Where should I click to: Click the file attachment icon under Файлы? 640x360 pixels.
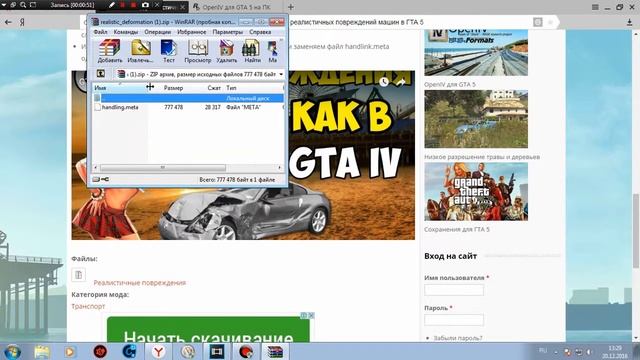tap(78, 275)
